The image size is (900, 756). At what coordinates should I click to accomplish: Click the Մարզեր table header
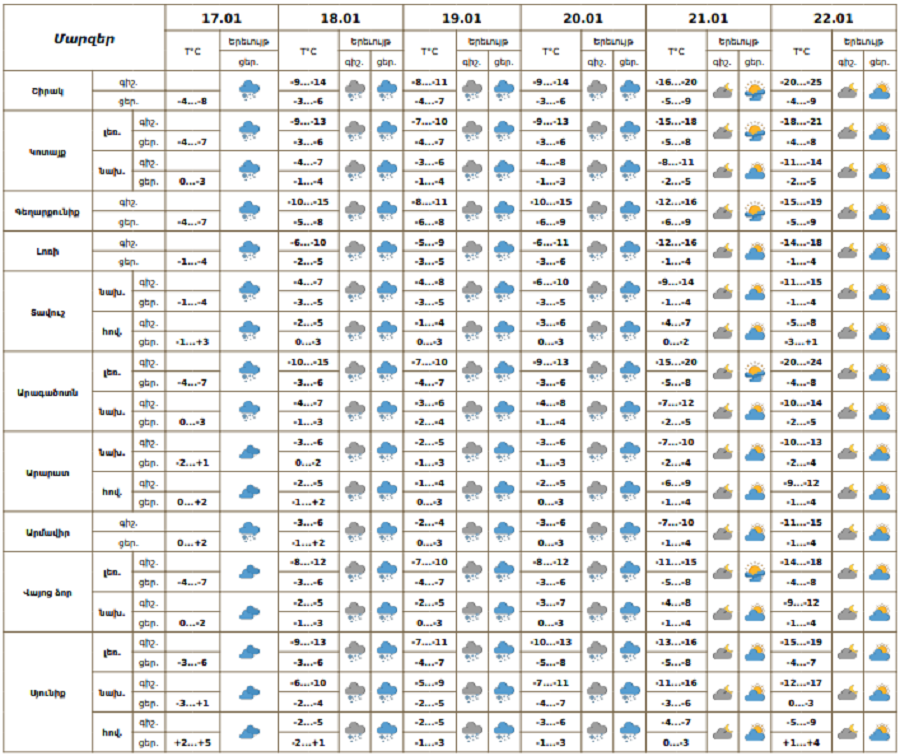click(84, 38)
